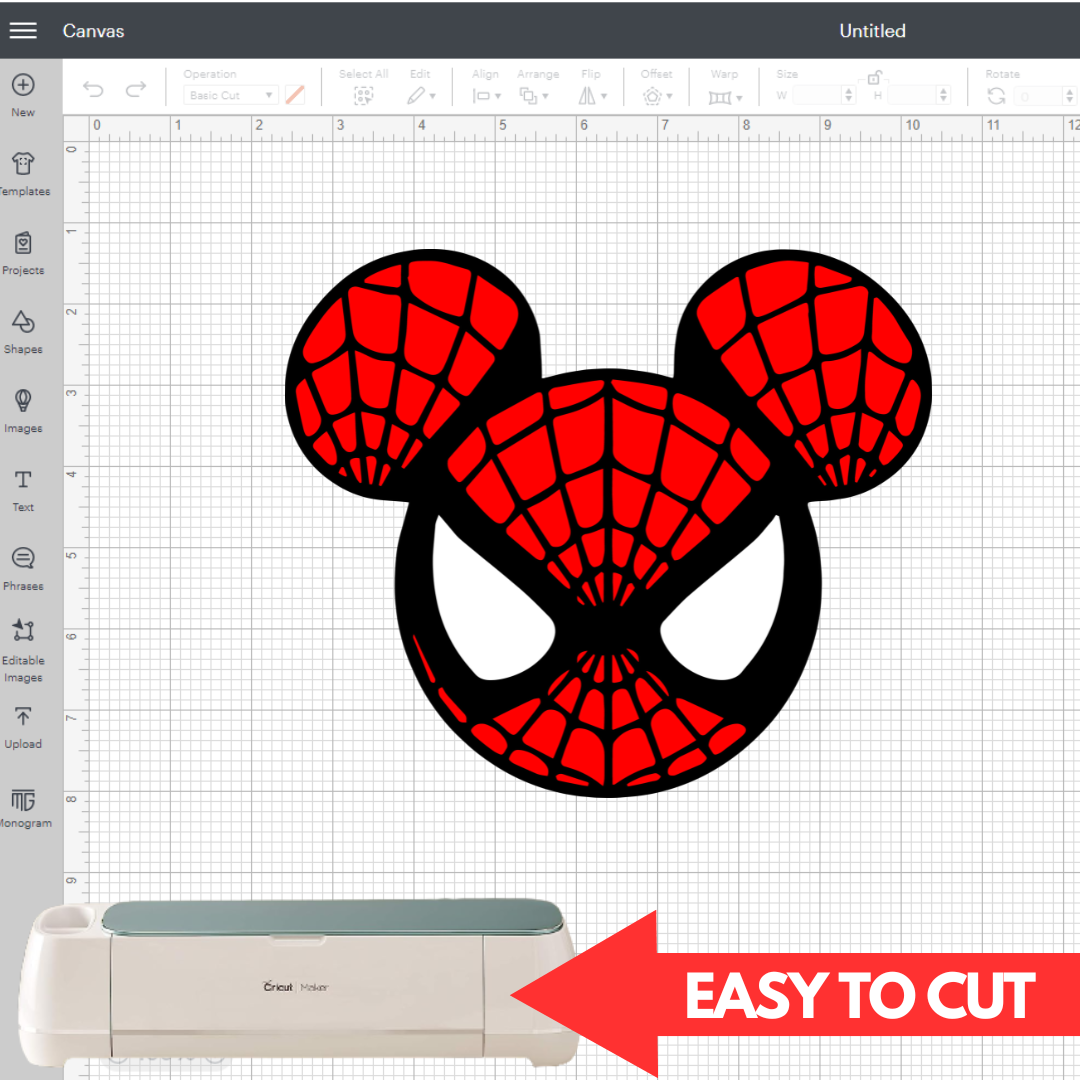
Task: Open the Edit pencil menu
Action: click(421, 96)
